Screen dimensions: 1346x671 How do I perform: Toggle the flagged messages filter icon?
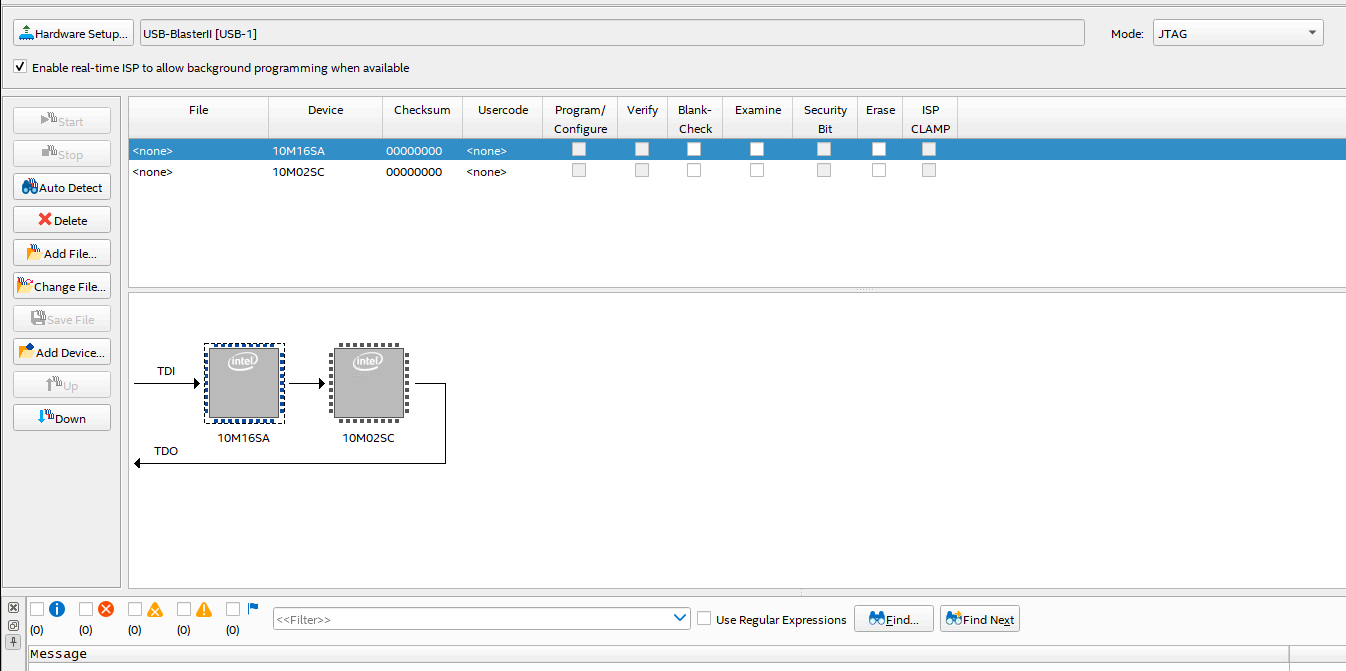pos(253,607)
